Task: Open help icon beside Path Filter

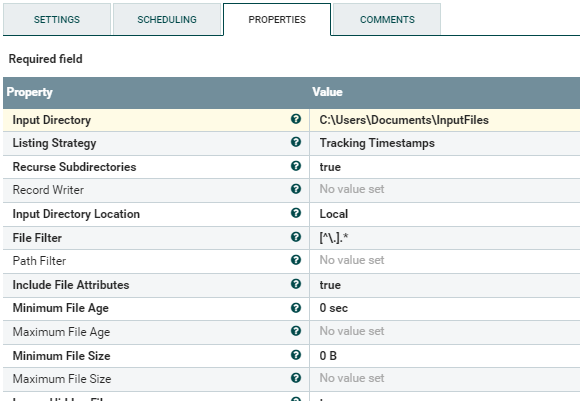Action: (x=296, y=260)
